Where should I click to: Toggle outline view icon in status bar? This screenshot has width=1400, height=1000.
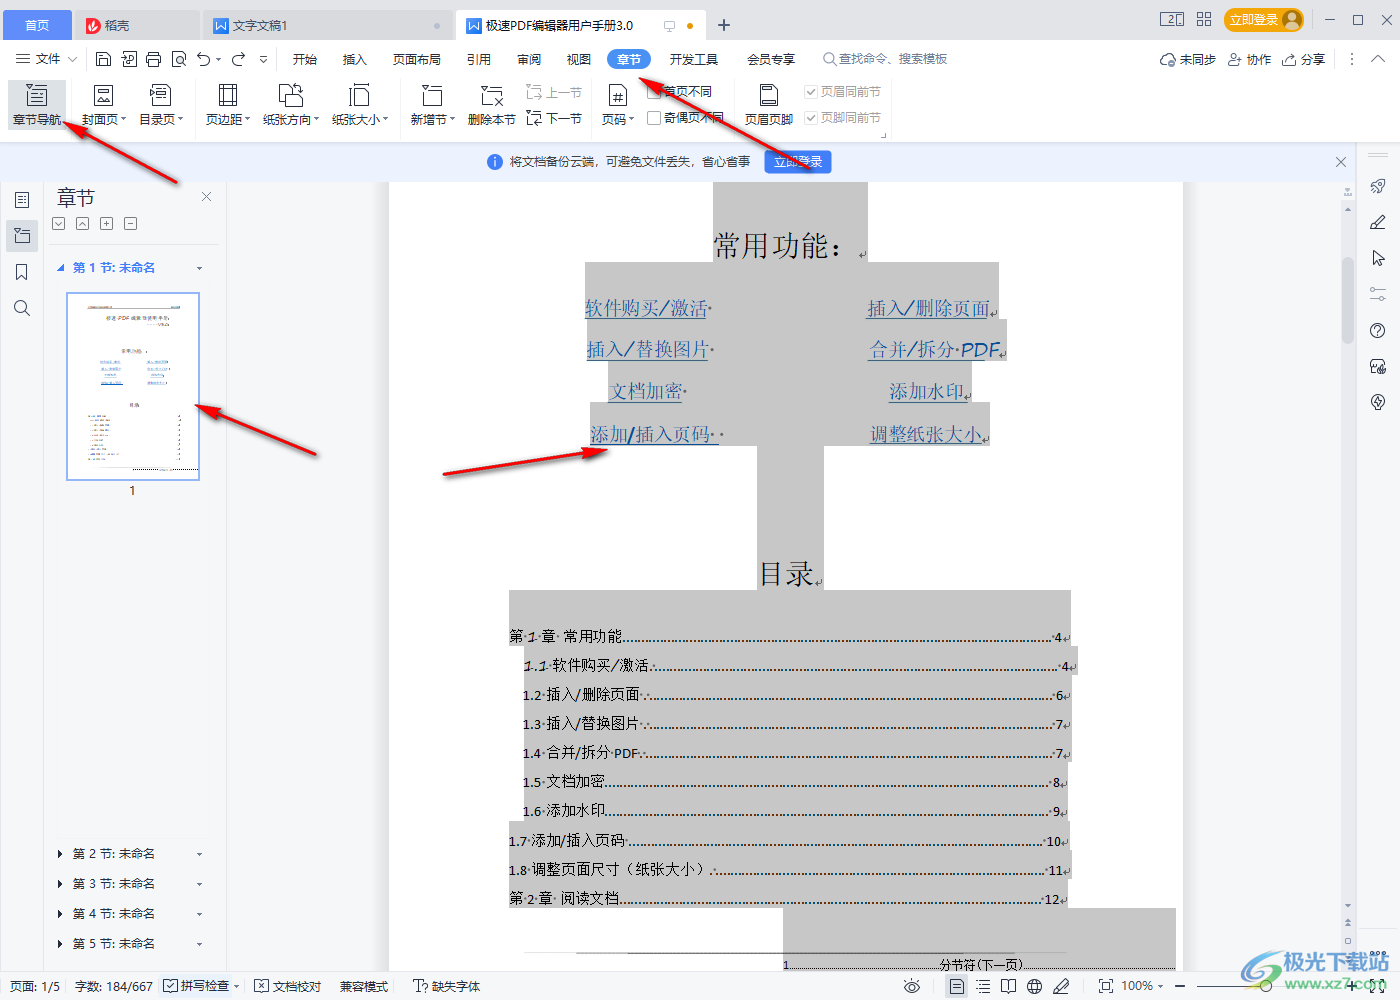point(983,986)
